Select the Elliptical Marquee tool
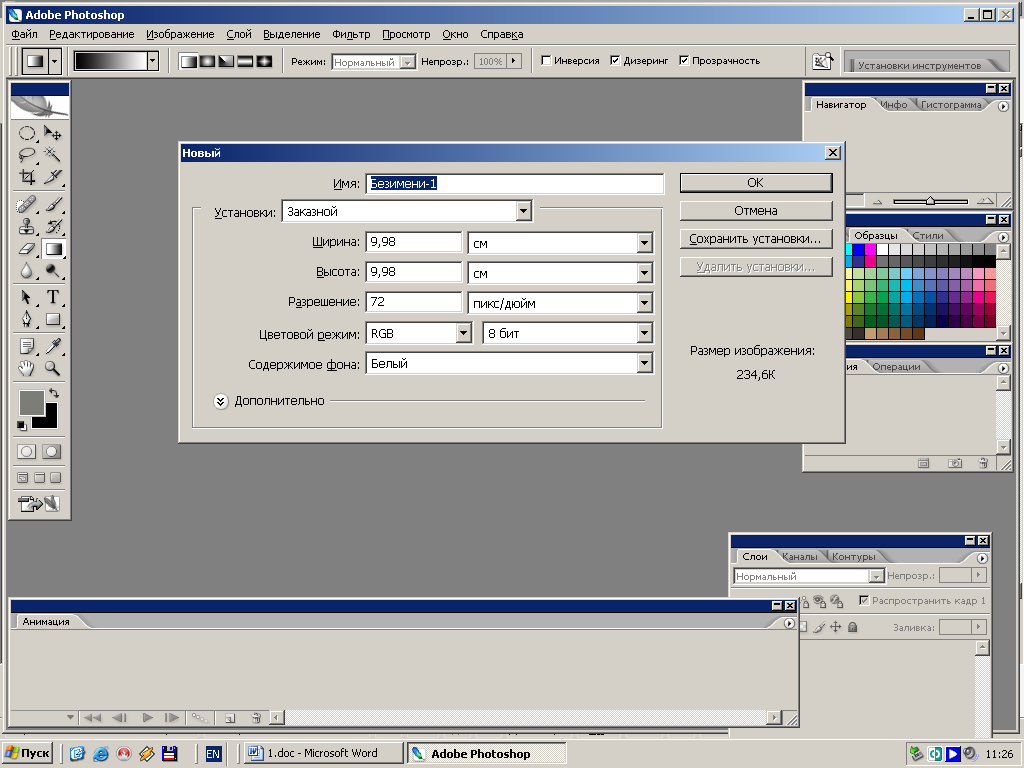Screen dimensions: 1024x768 [x=26, y=134]
